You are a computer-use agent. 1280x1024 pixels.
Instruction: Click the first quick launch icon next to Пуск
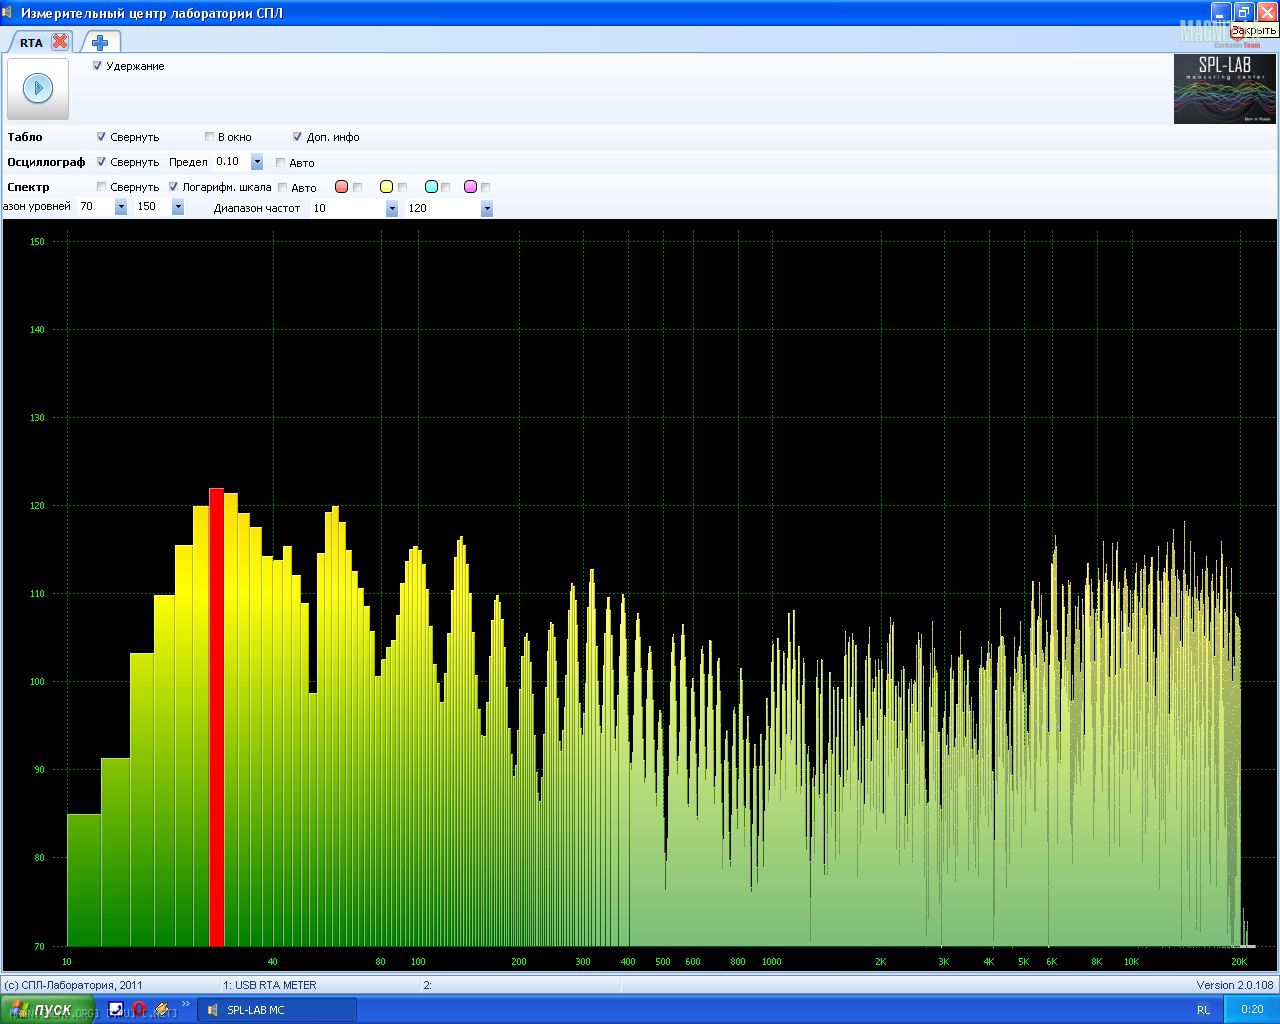coord(115,1009)
